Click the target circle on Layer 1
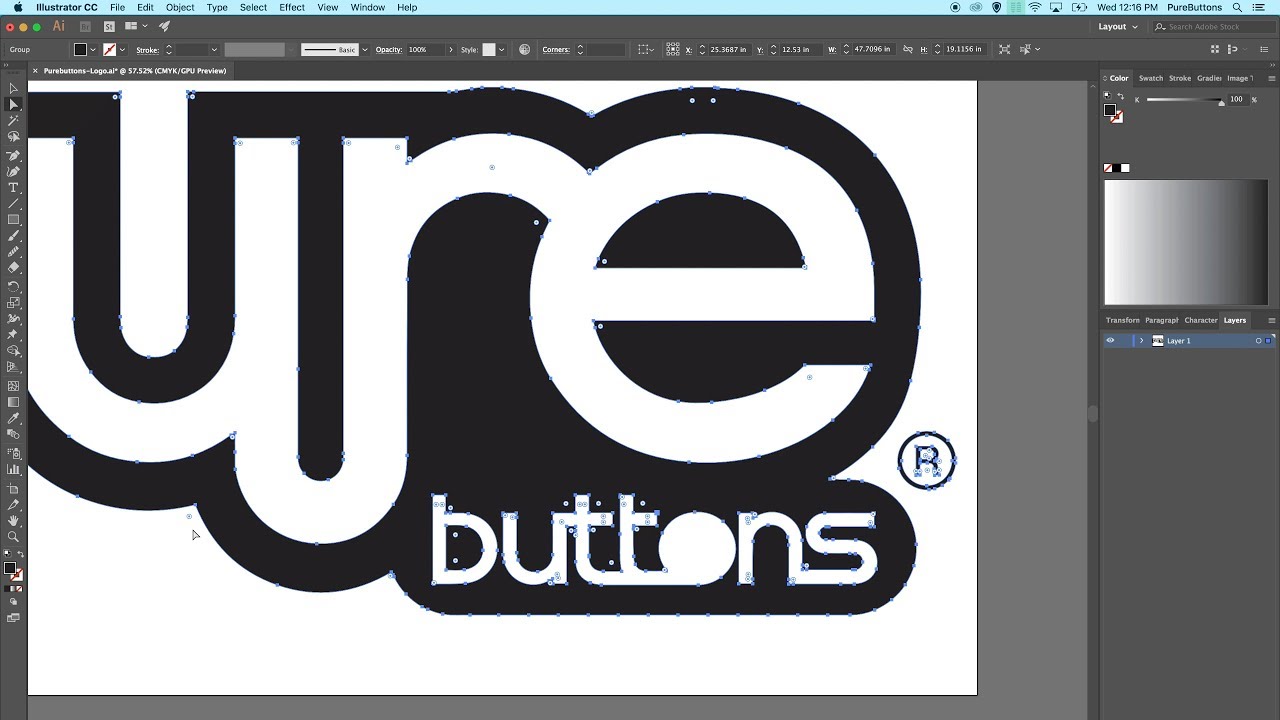 (x=1258, y=340)
